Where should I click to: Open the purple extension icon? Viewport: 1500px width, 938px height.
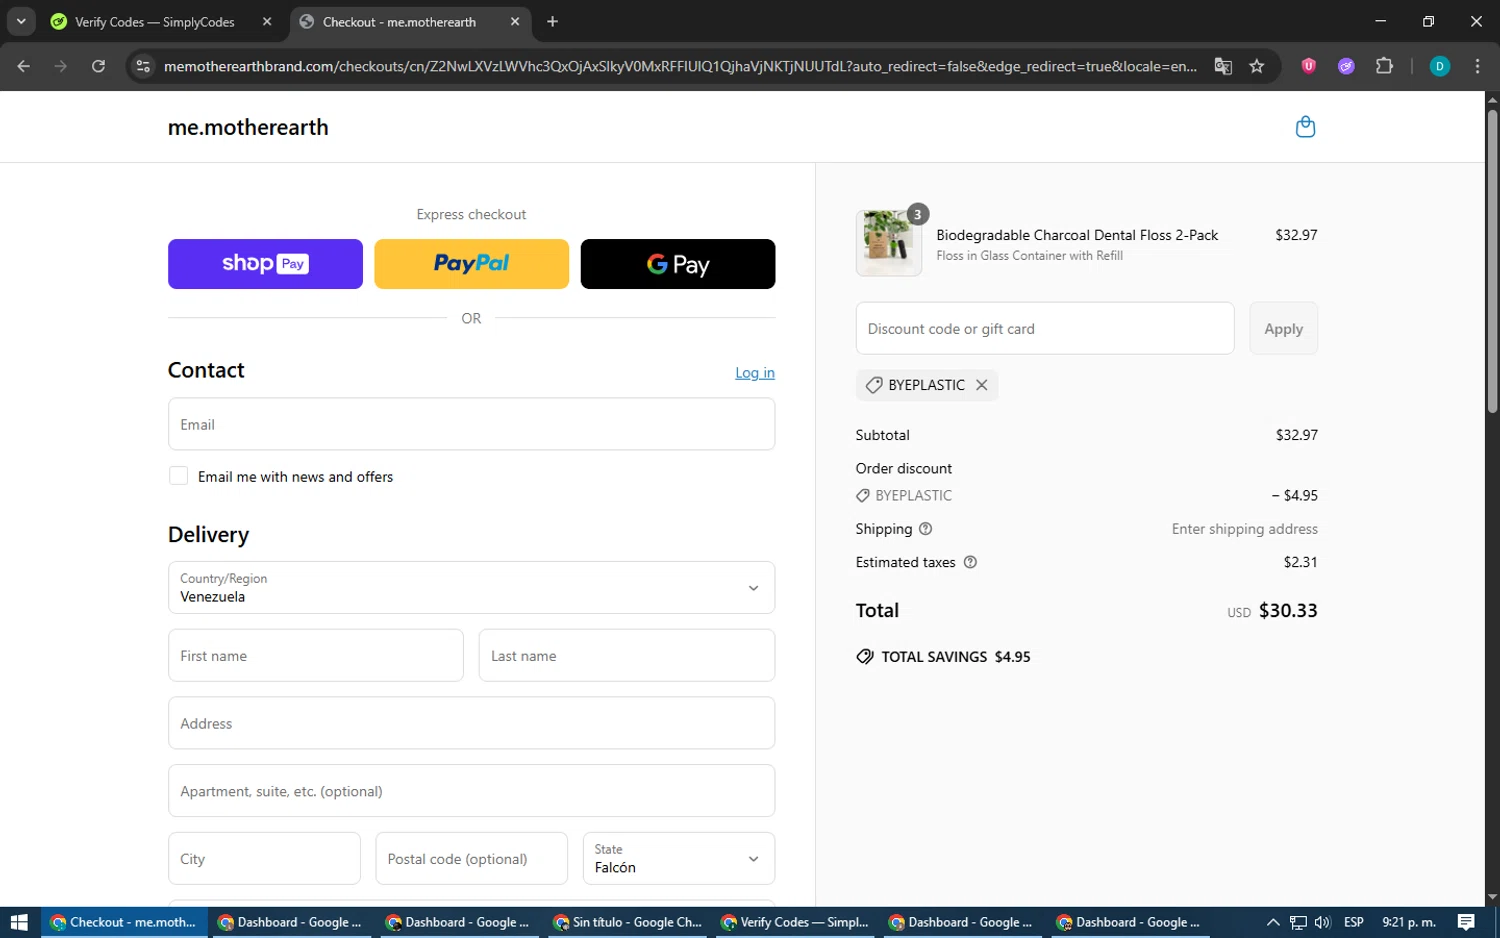point(1346,66)
